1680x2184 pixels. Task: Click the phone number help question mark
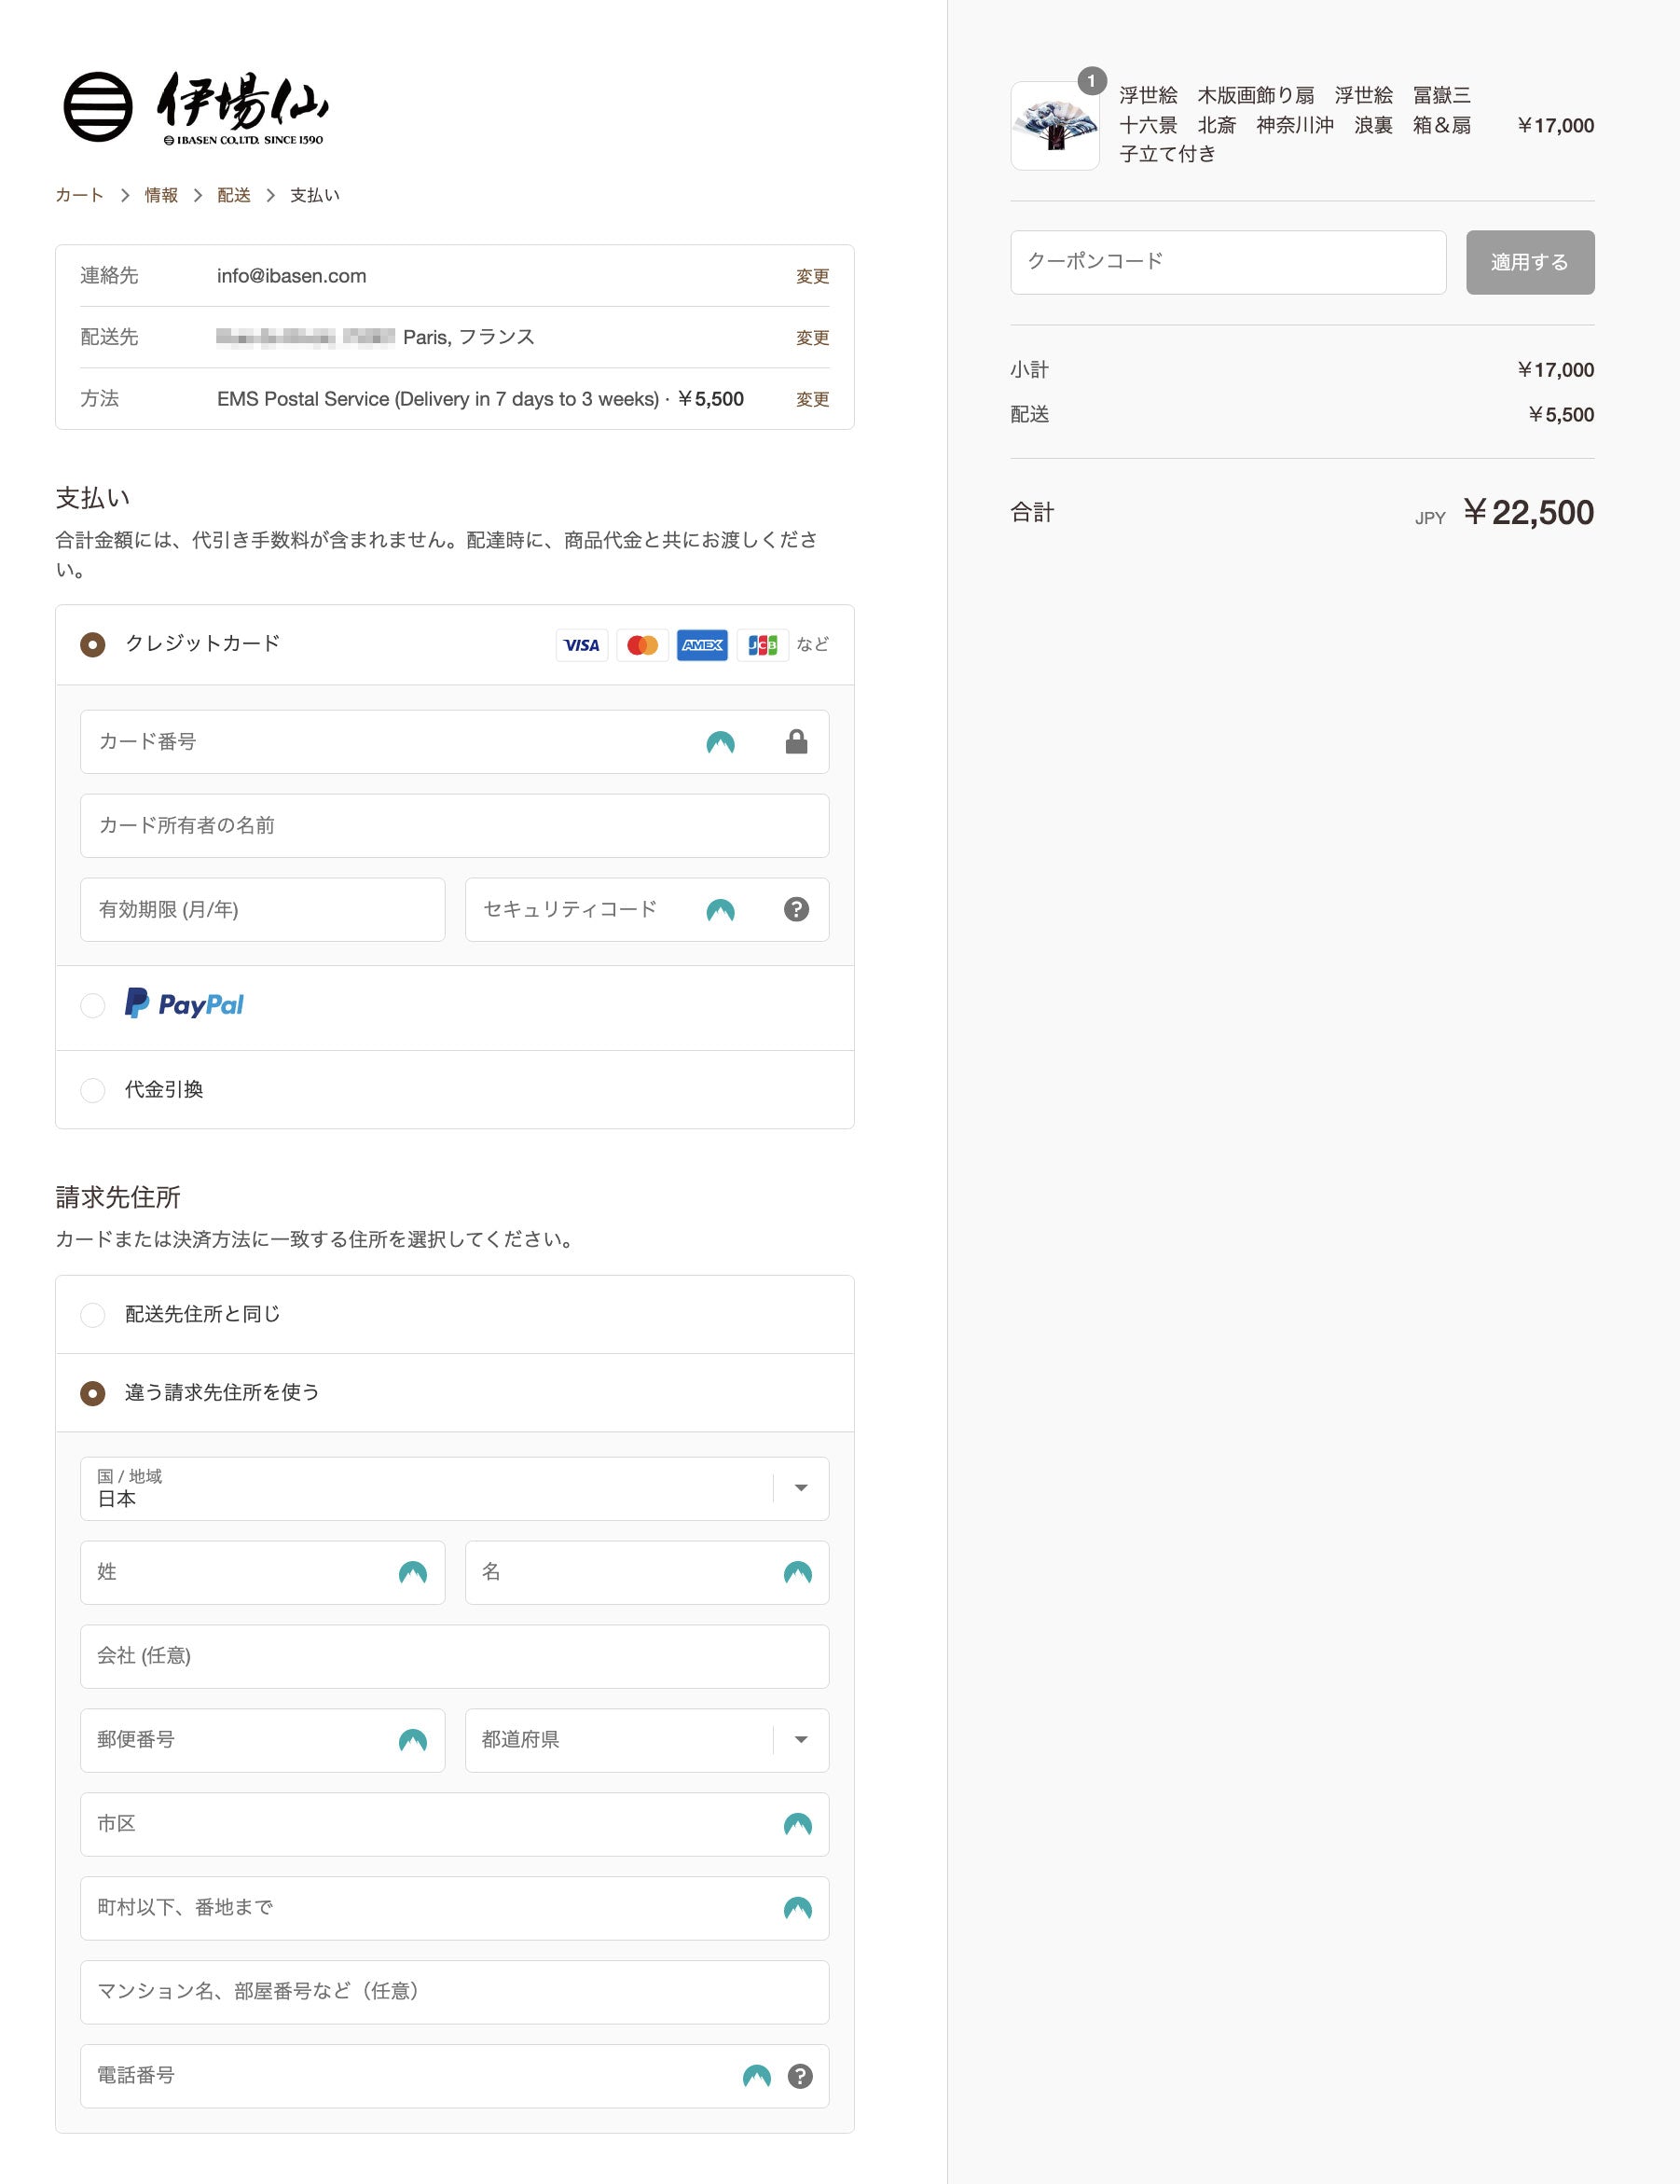(800, 2077)
